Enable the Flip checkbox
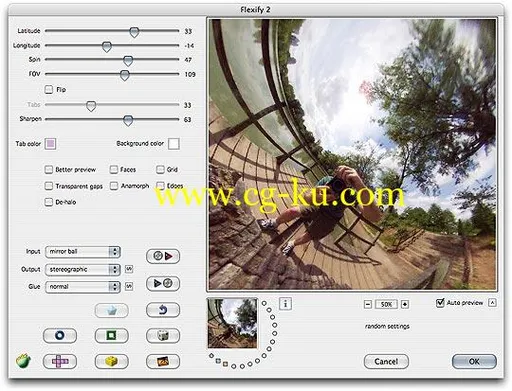 click(x=49, y=89)
